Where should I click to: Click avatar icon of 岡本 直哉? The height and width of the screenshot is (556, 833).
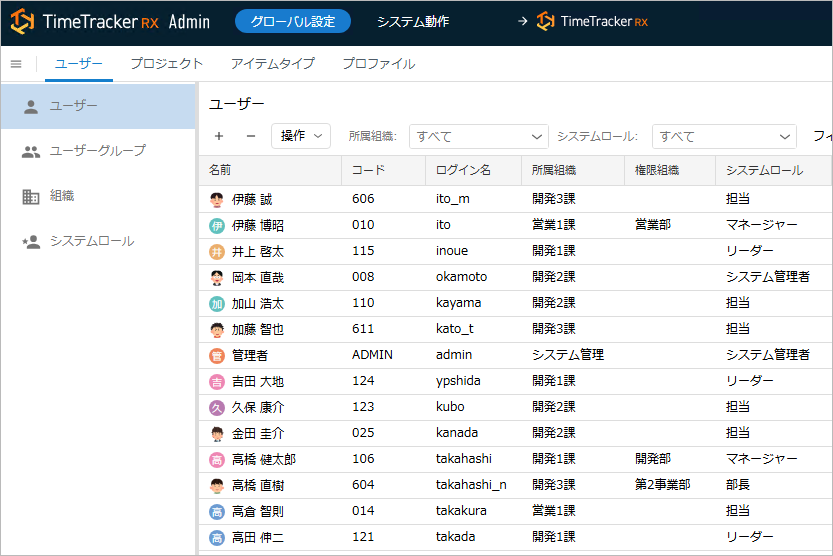pos(217,277)
